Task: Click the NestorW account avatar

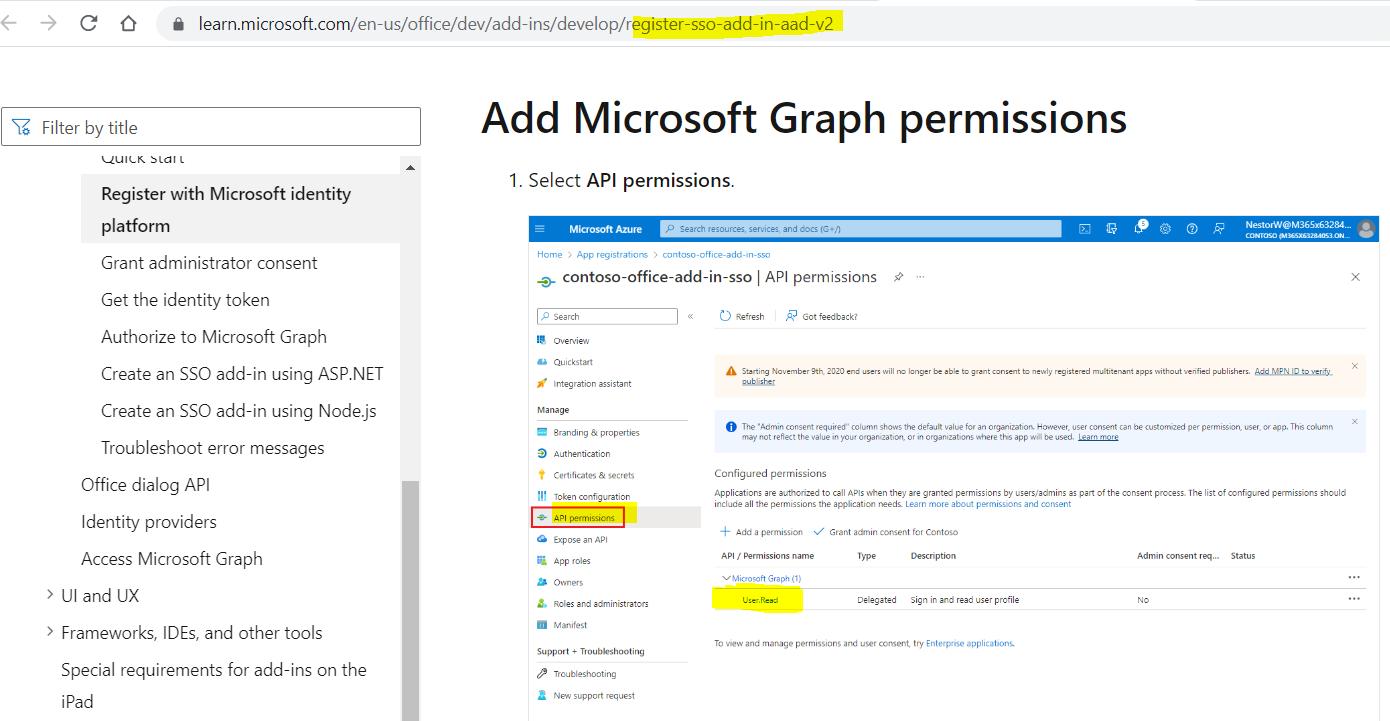Action: point(1366,229)
